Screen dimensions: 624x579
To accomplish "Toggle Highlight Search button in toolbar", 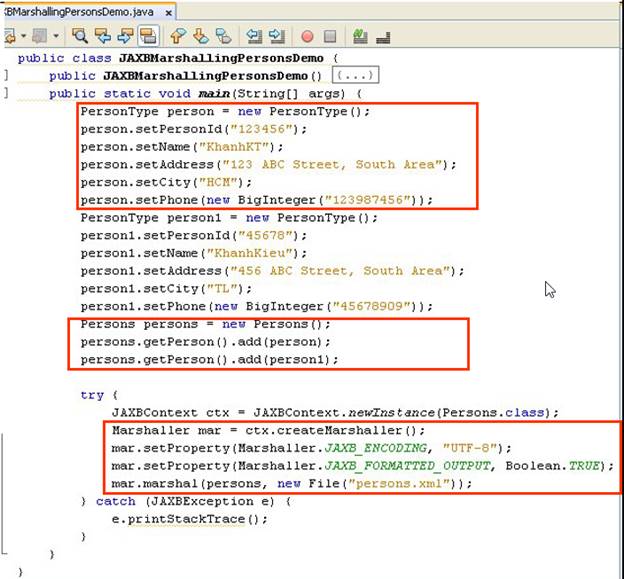I will [x=148, y=36].
